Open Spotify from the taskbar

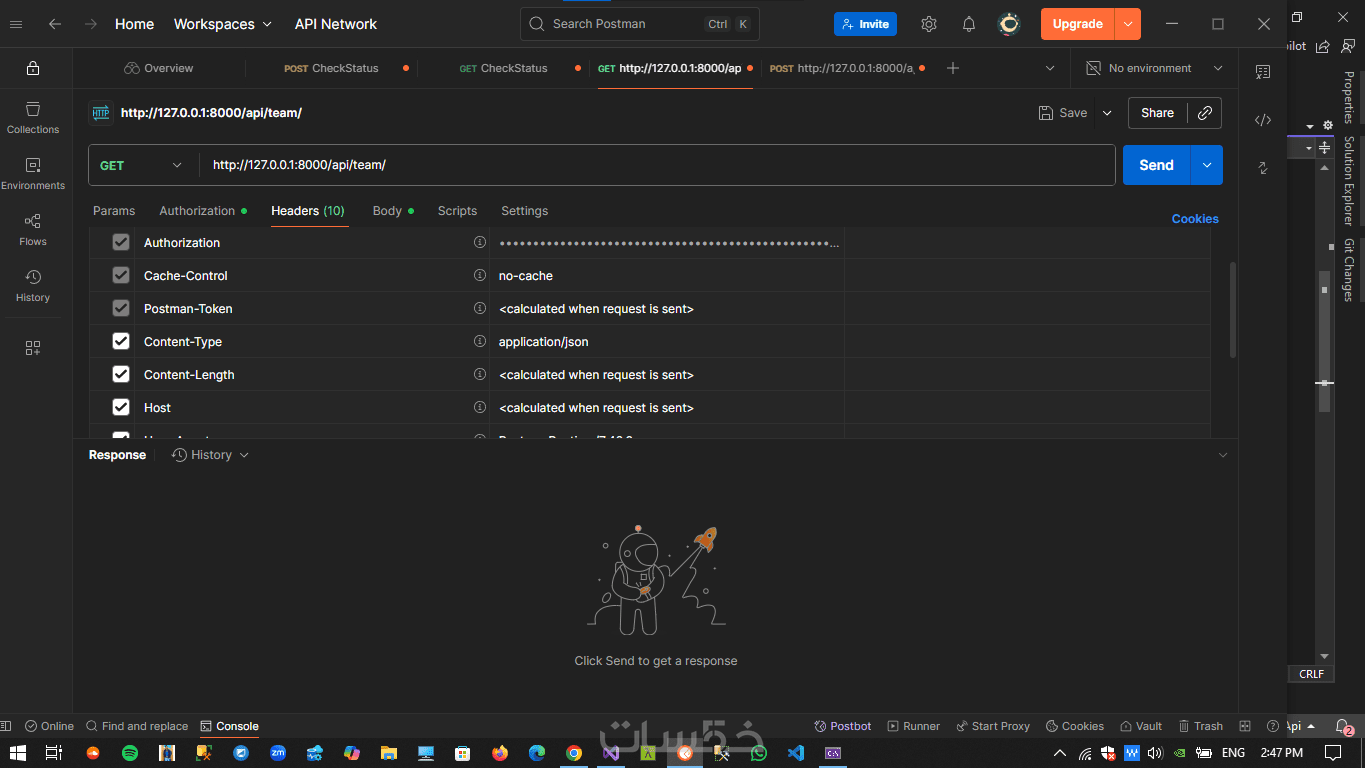click(x=130, y=753)
